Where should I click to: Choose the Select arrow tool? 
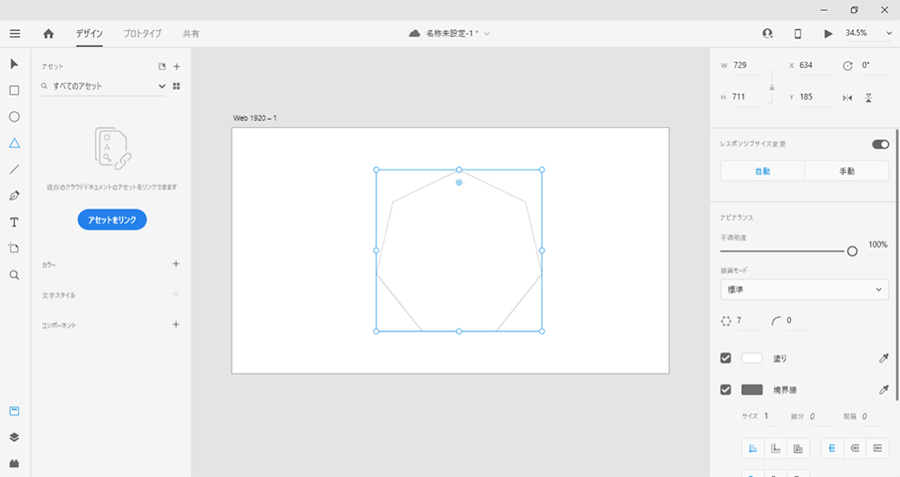(14, 64)
